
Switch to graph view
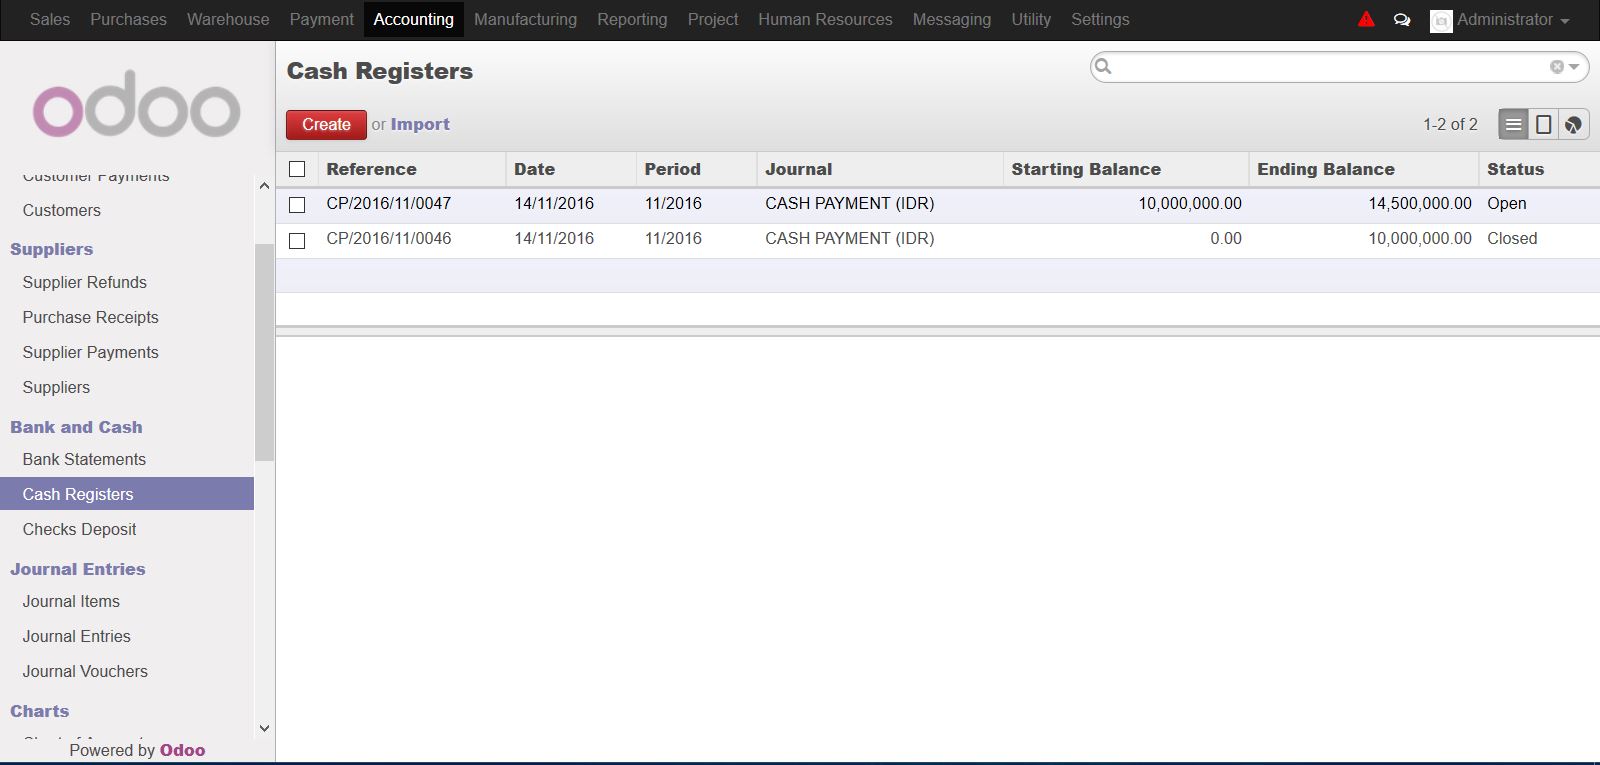pos(1573,124)
